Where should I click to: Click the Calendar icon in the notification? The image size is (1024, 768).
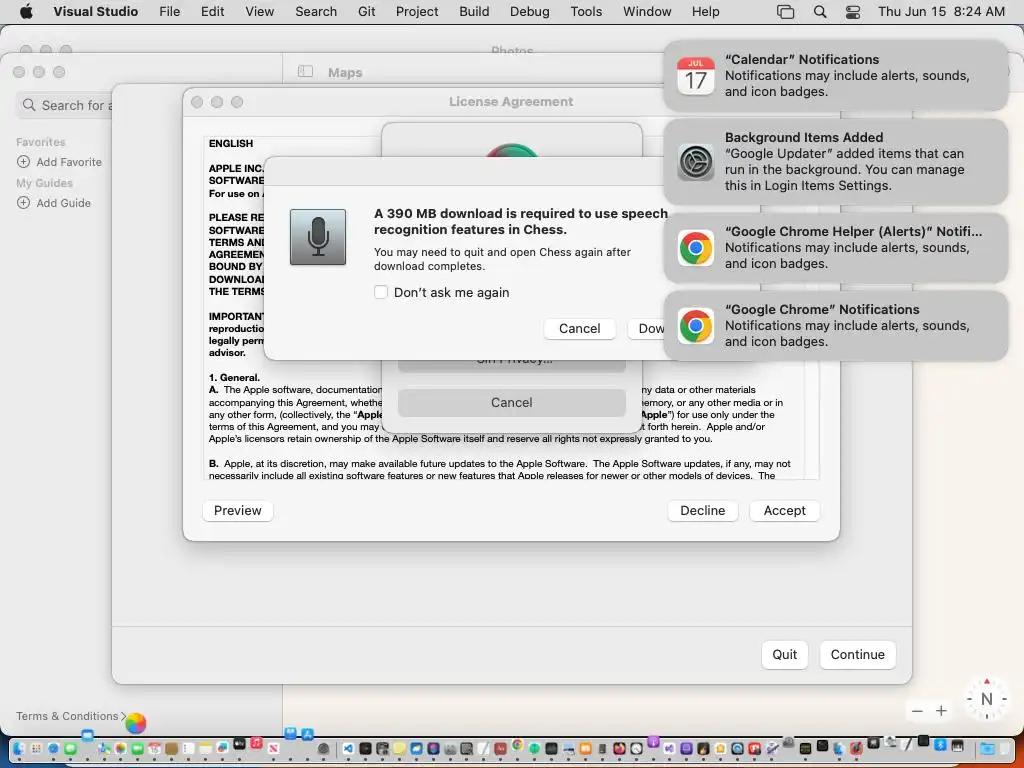point(696,76)
